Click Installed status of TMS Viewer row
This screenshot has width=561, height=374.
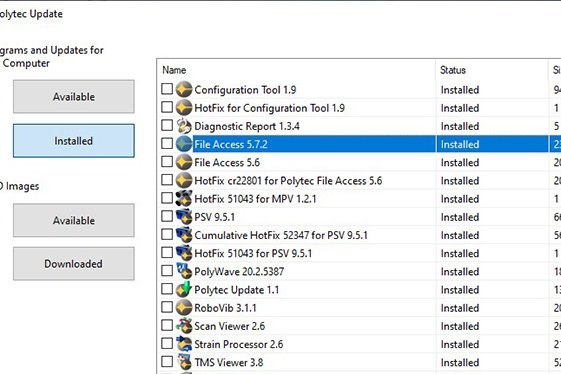point(460,363)
